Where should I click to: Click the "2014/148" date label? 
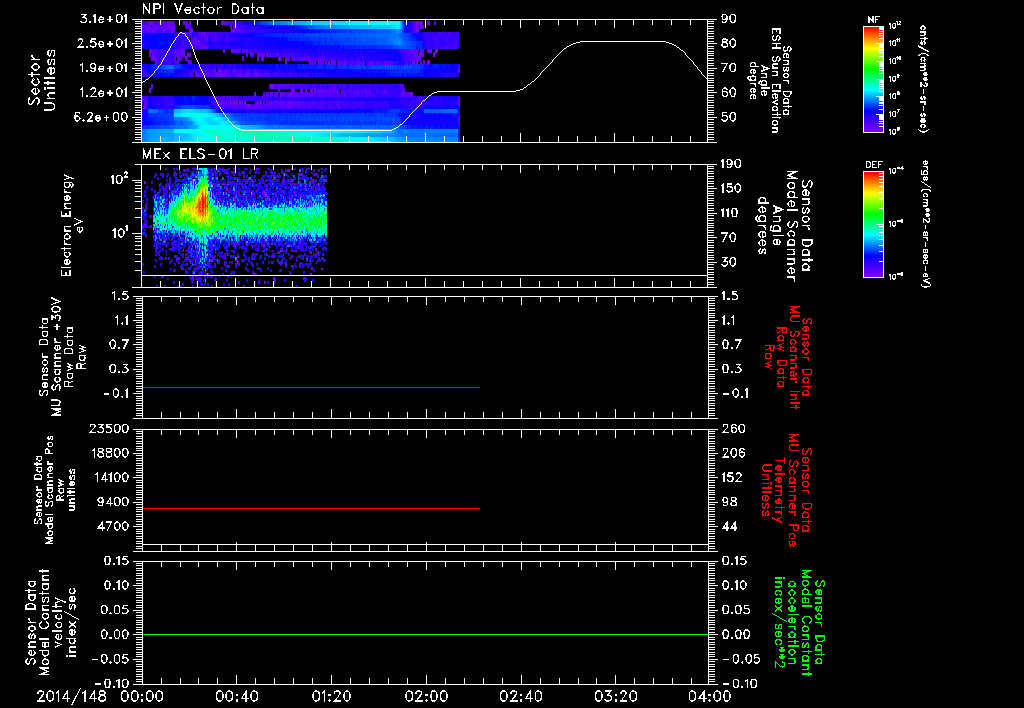click(71, 696)
